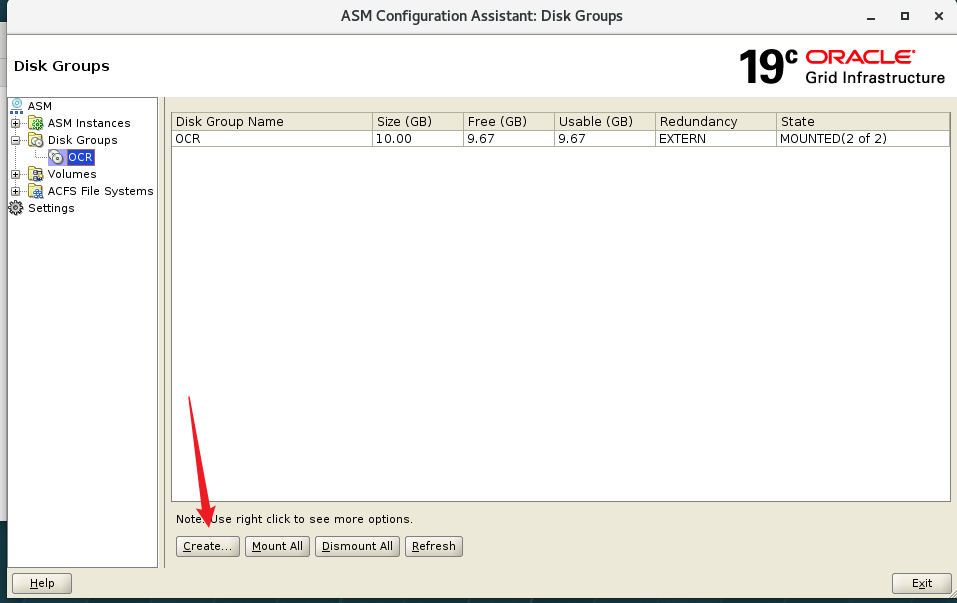957x603 pixels.
Task: Click the ACFS File Systems folder icon
Action: pyautogui.click(x=36, y=192)
